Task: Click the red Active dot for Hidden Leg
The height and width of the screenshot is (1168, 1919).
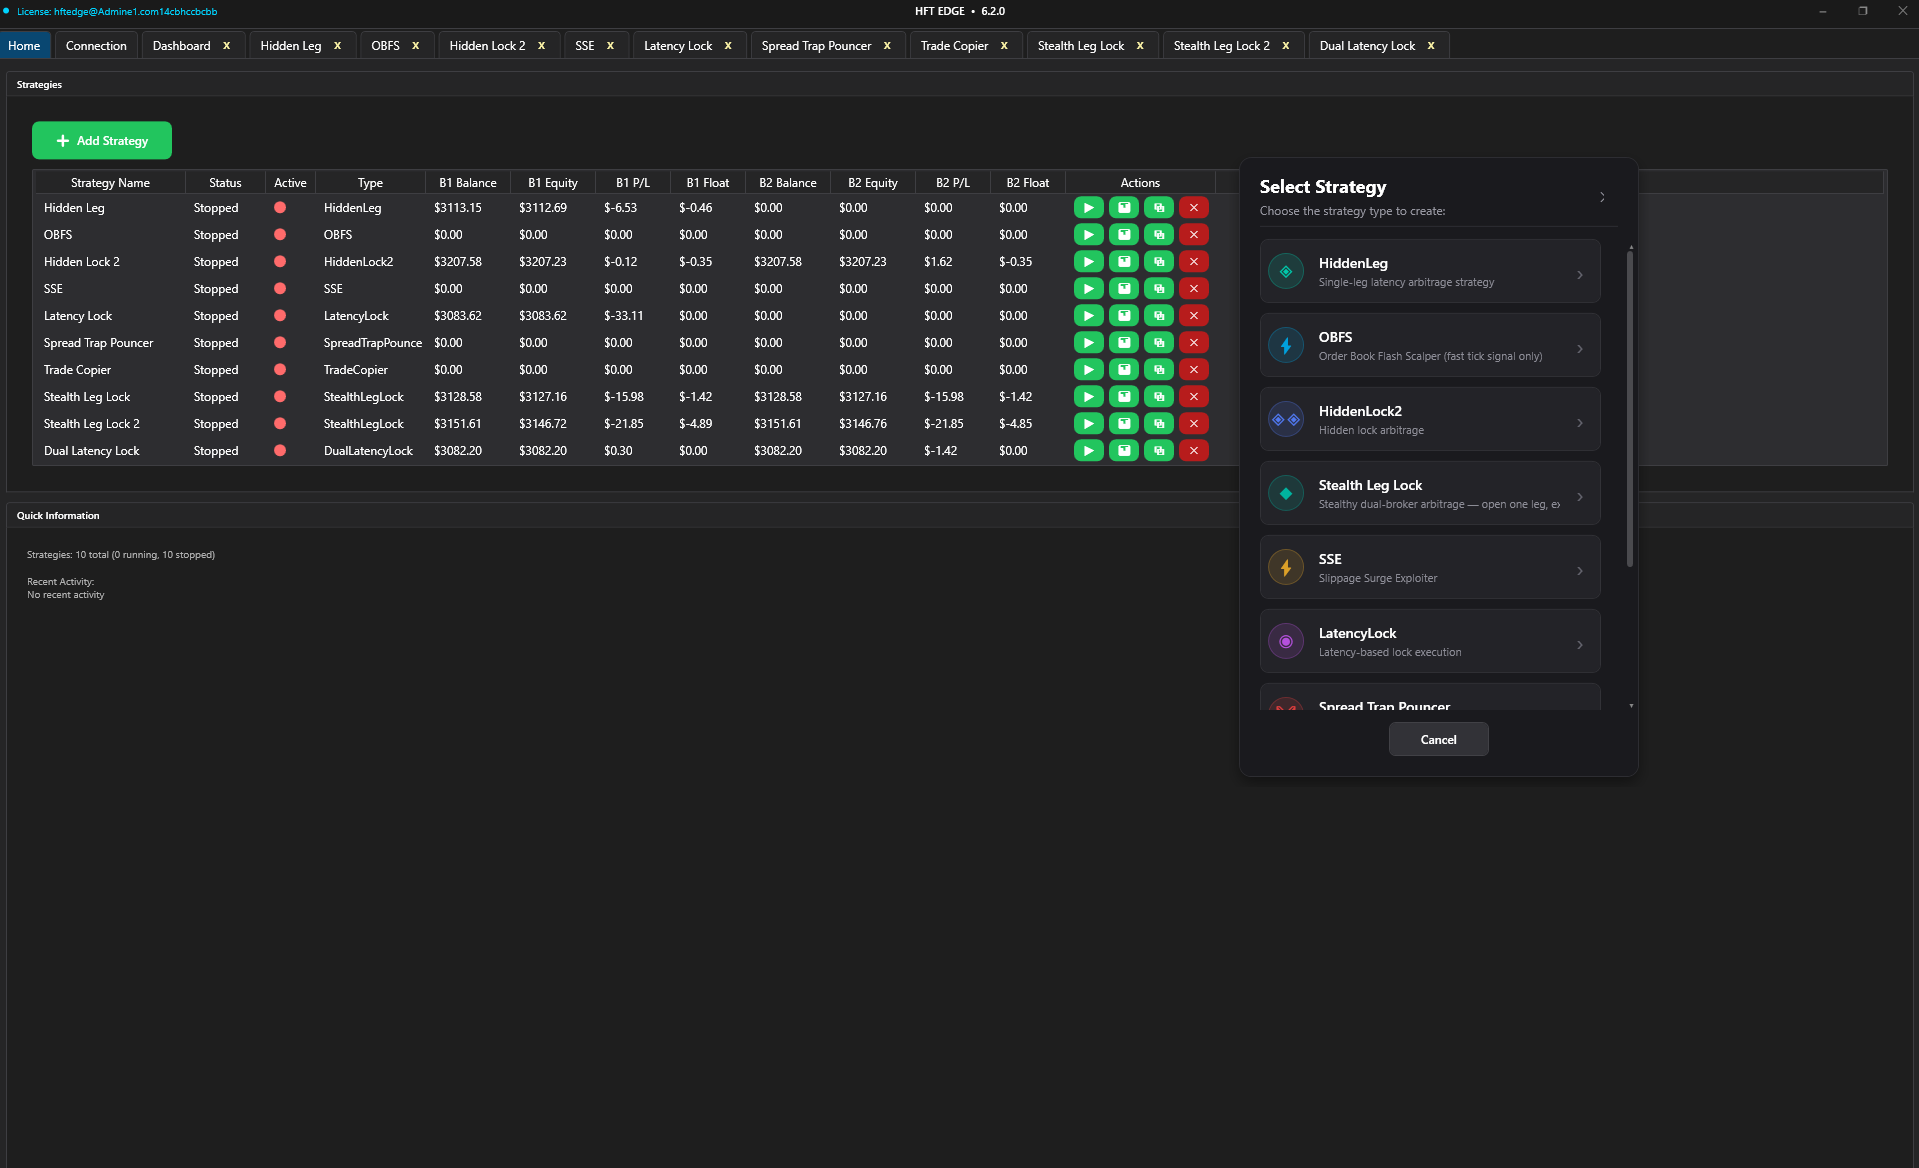Action: [280, 208]
